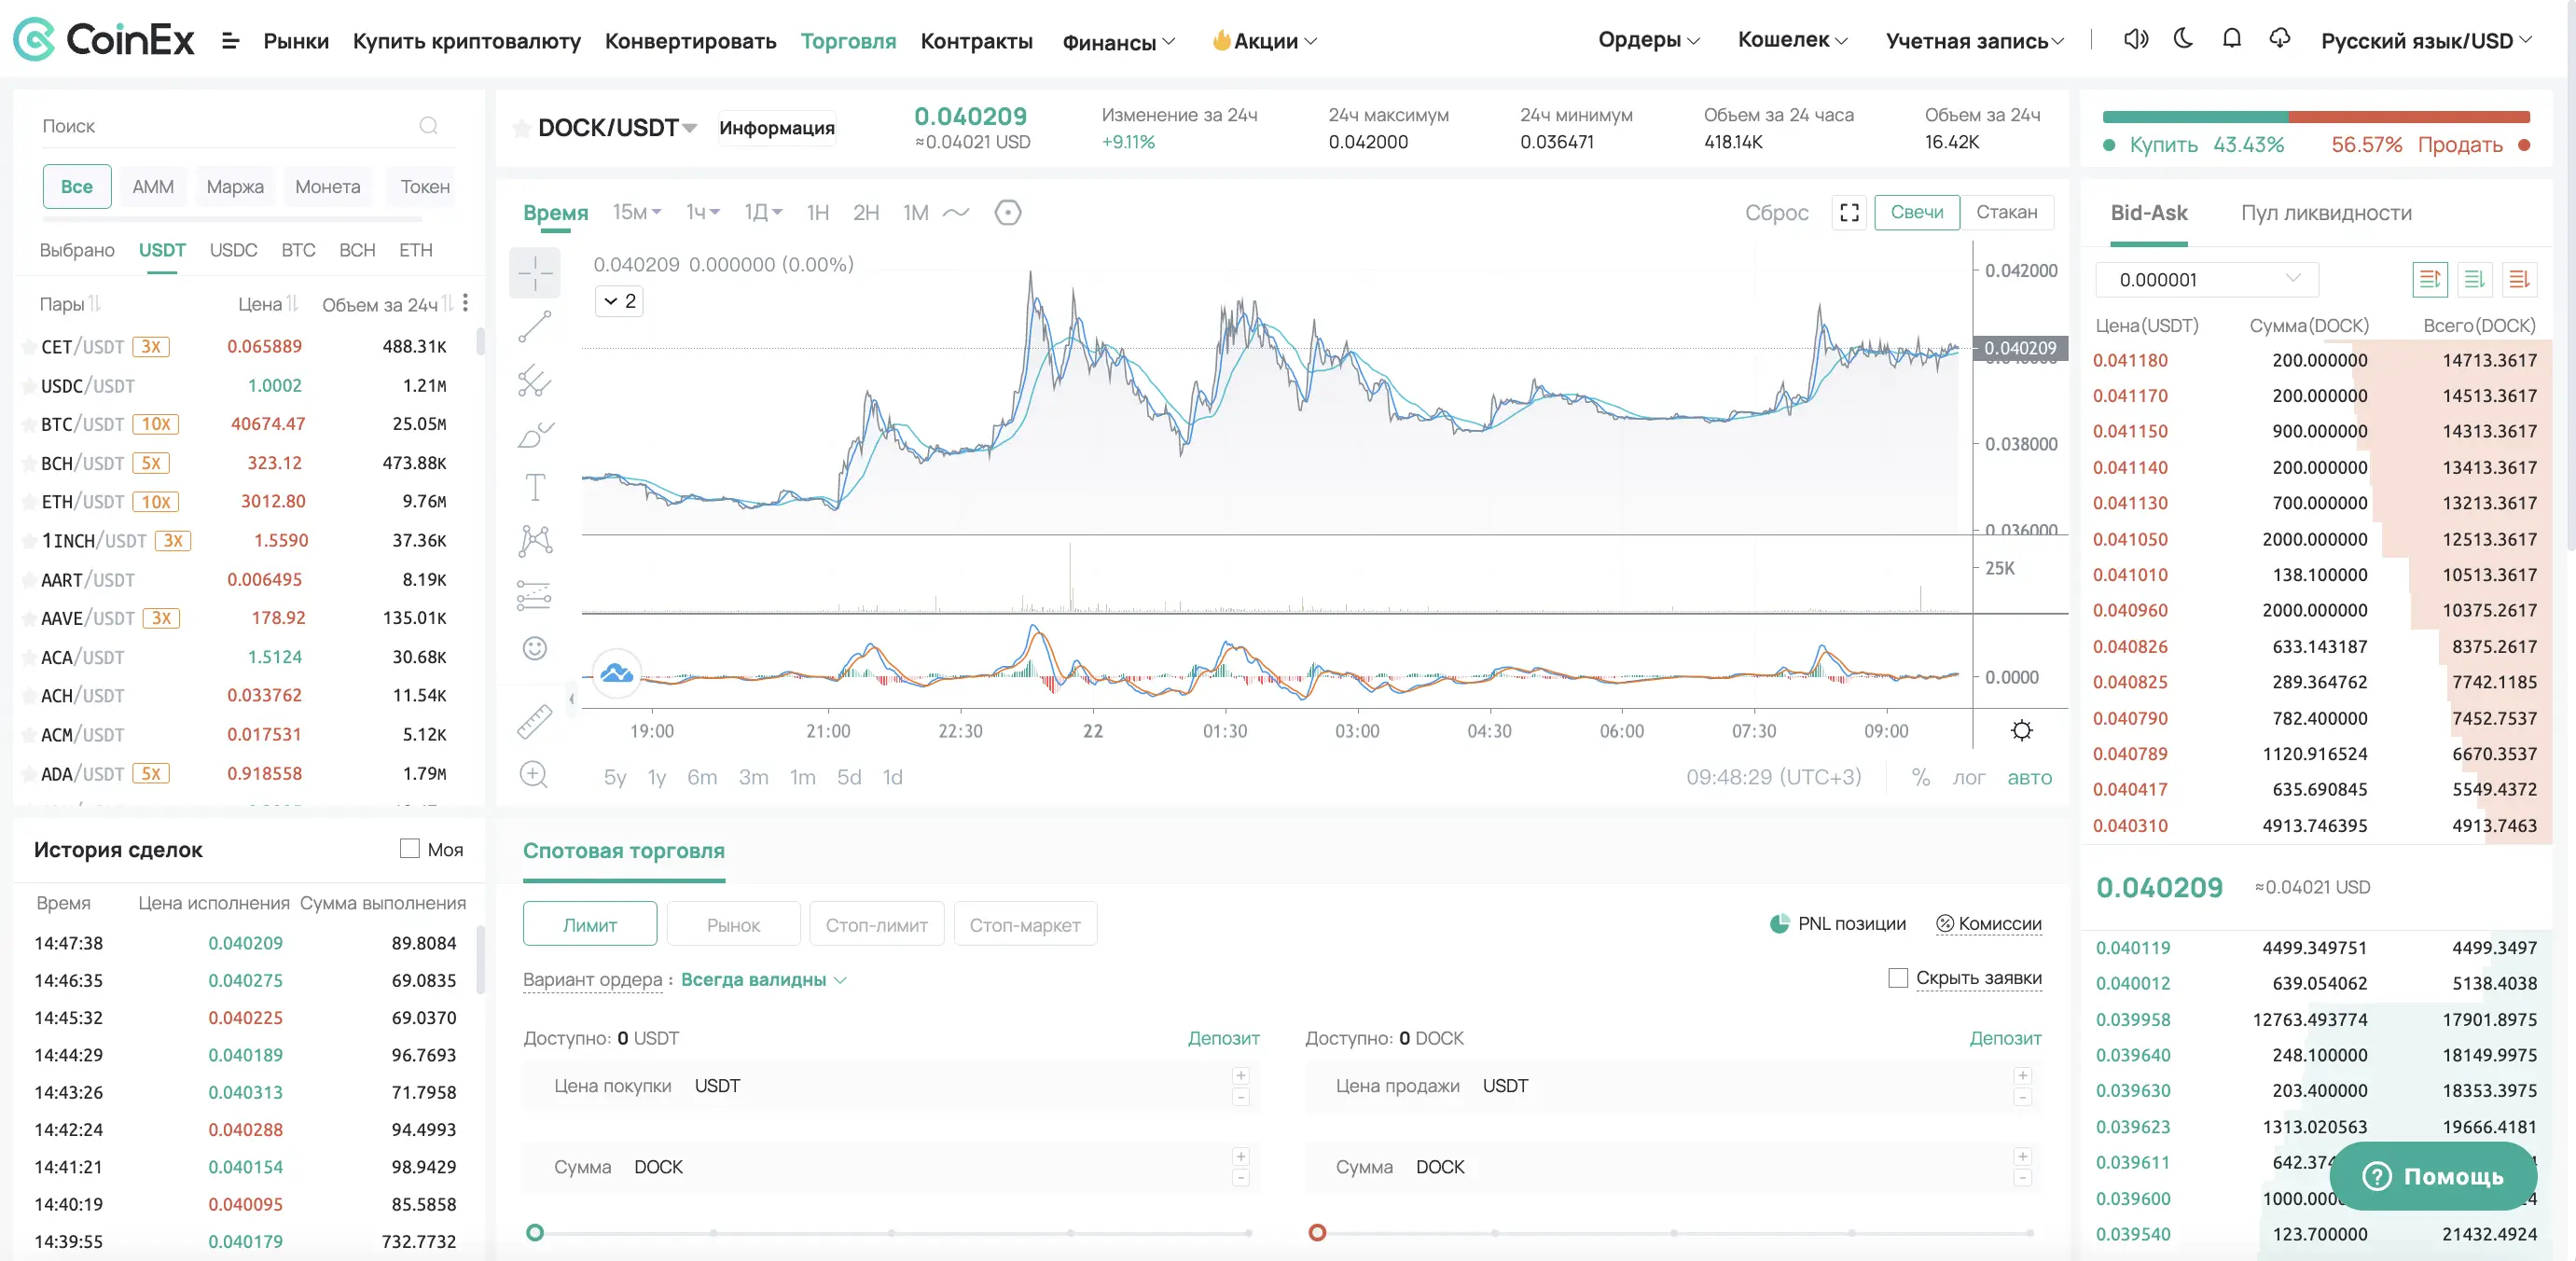
Task: Select the text annotation tool
Action: pyautogui.click(x=535, y=488)
